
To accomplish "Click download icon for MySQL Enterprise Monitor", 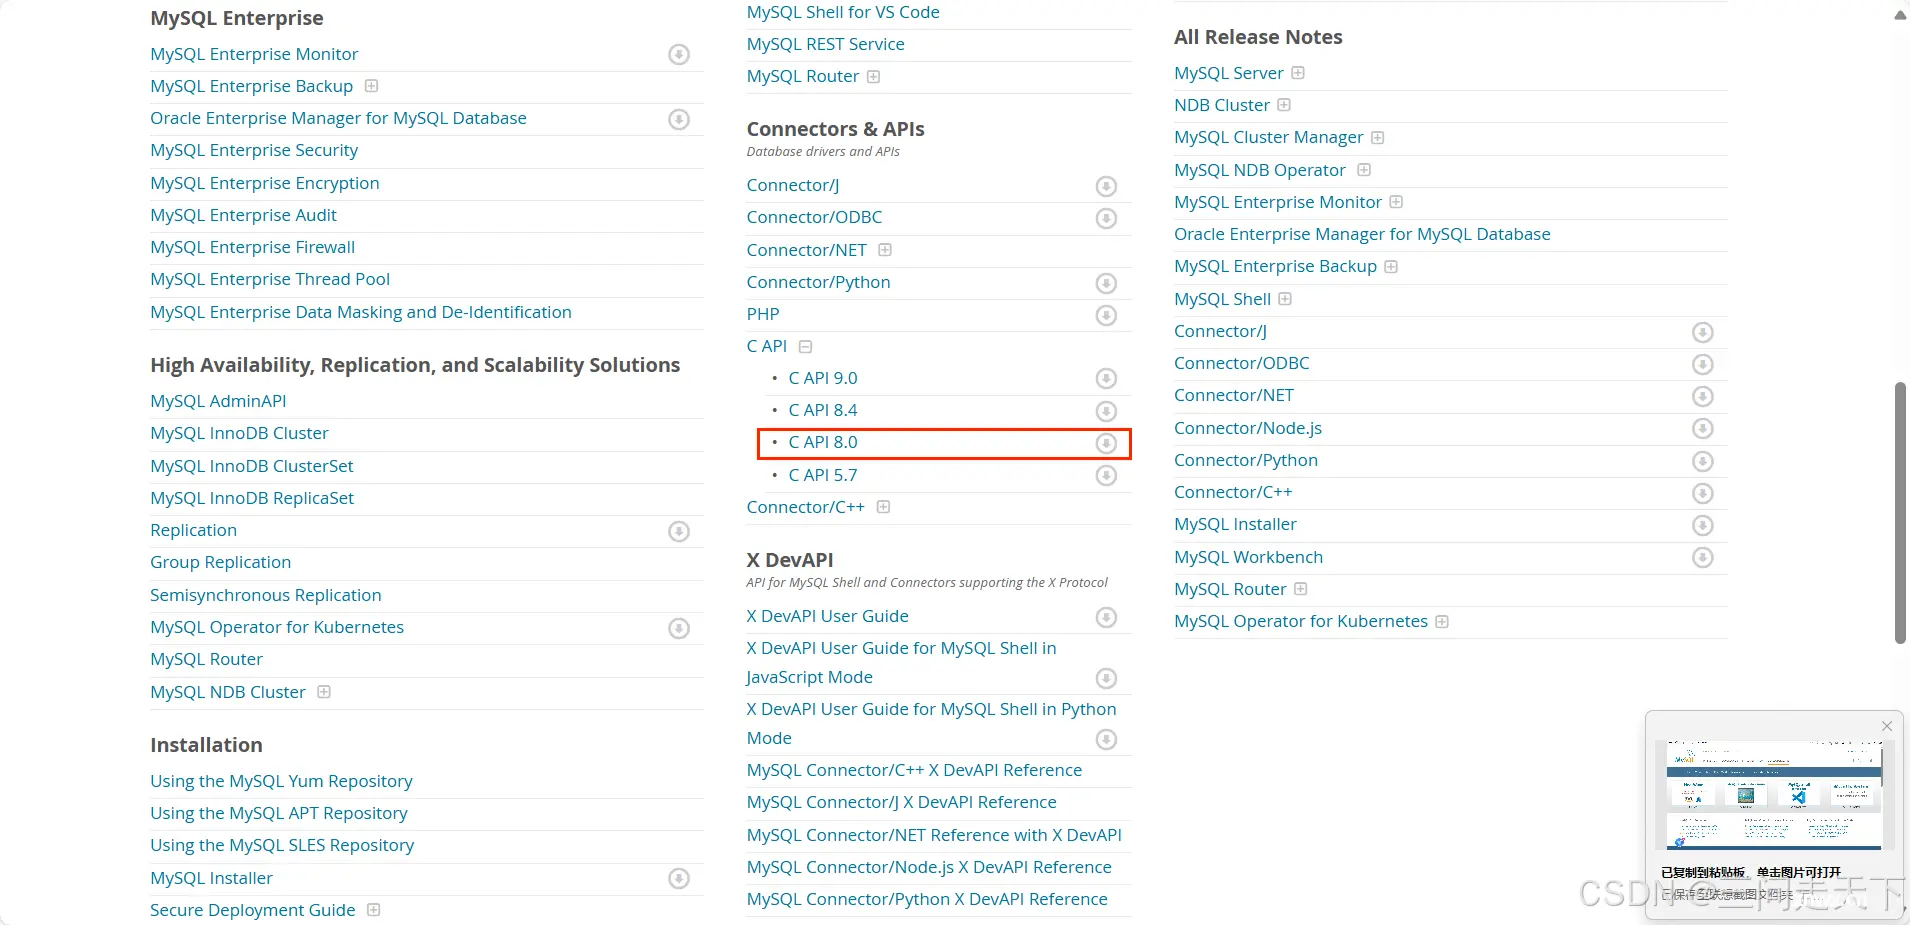I will pos(679,54).
